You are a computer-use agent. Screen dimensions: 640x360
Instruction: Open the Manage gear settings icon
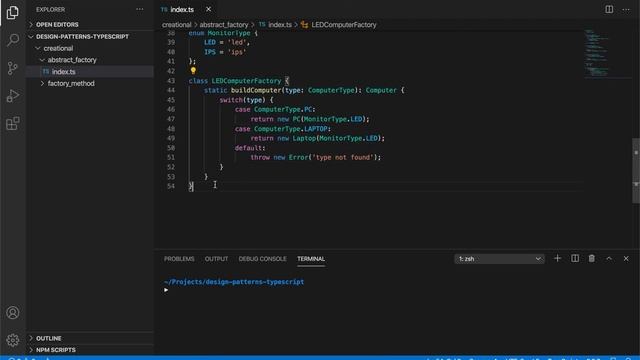pyautogui.click(x=13, y=340)
